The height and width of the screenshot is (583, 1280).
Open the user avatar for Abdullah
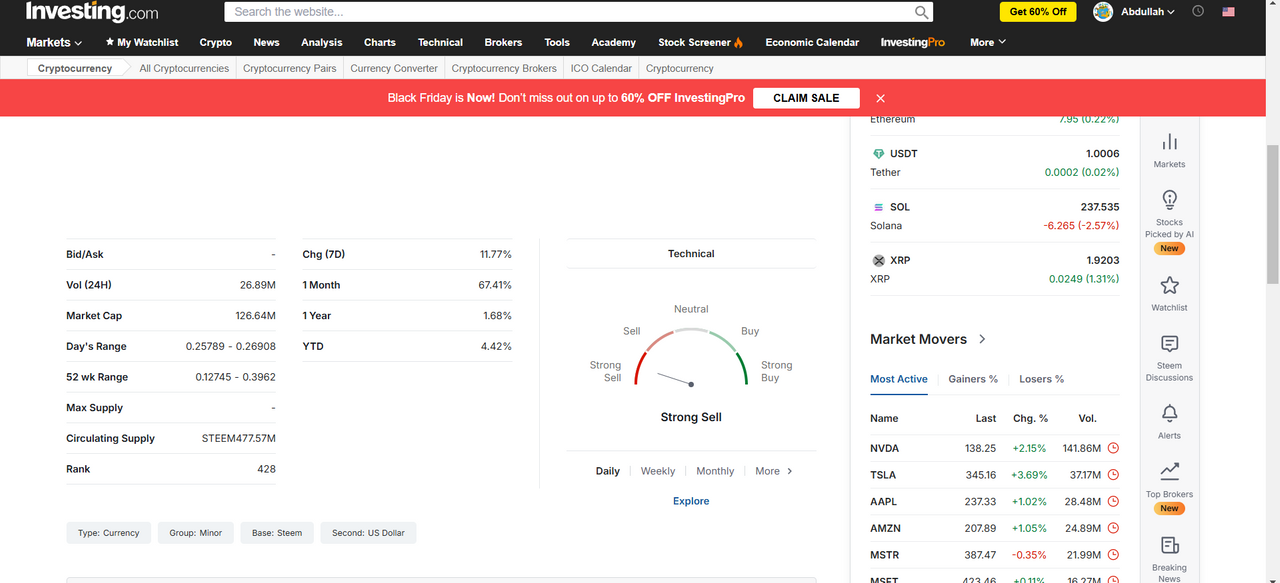click(x=1103, y=12)
